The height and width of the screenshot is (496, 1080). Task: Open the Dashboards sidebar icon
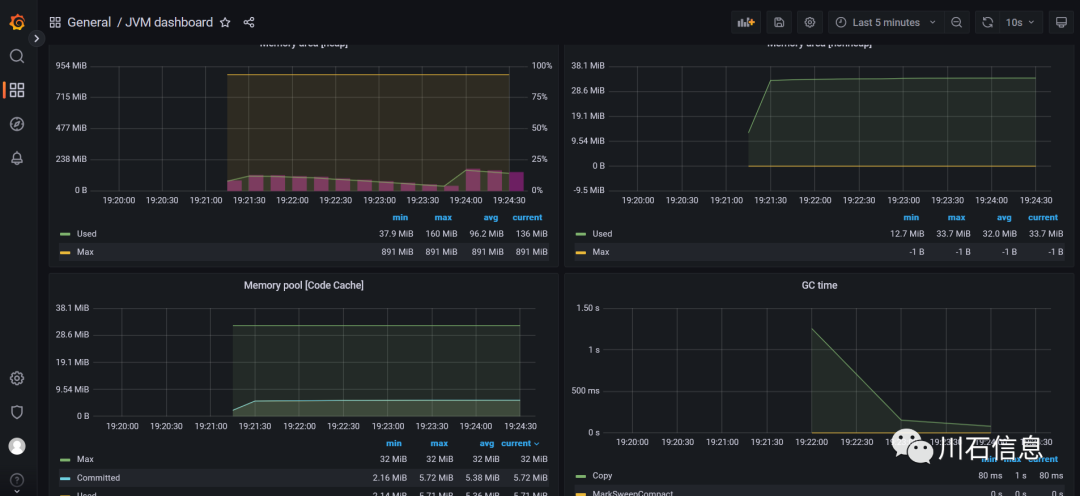(x=17, y=90)
